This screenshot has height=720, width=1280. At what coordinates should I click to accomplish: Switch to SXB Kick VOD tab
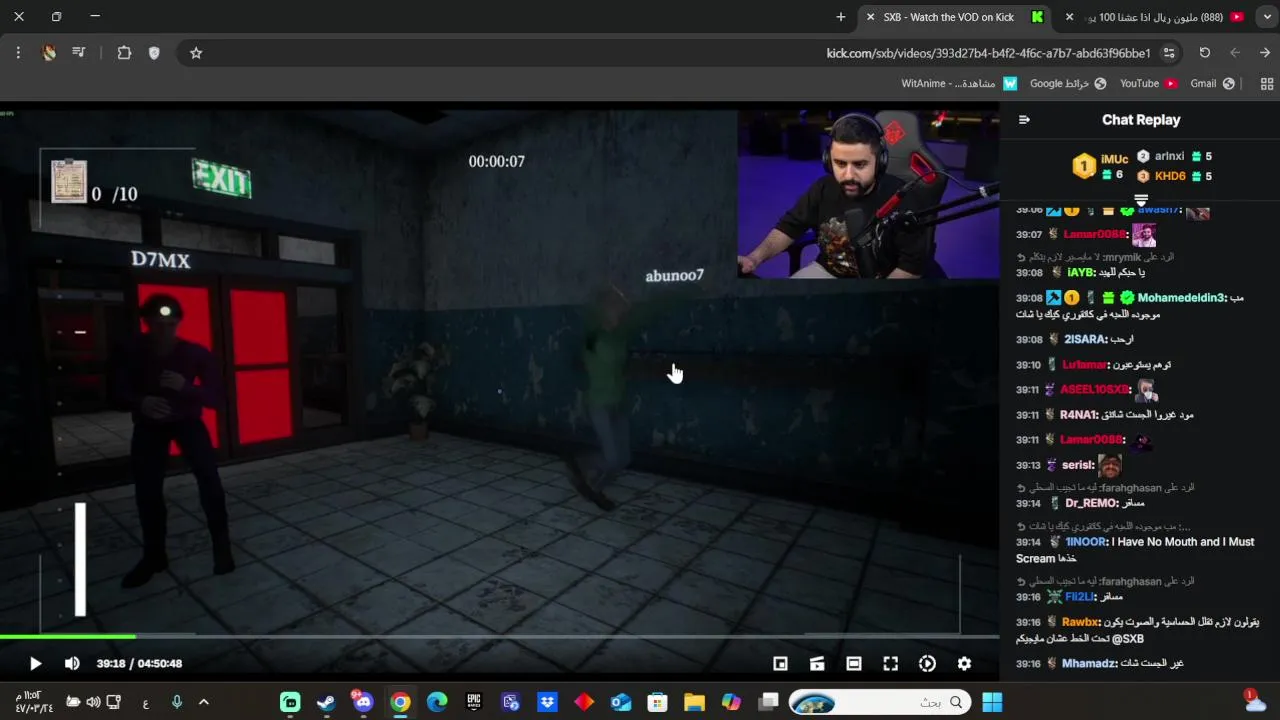coord(955,17)
